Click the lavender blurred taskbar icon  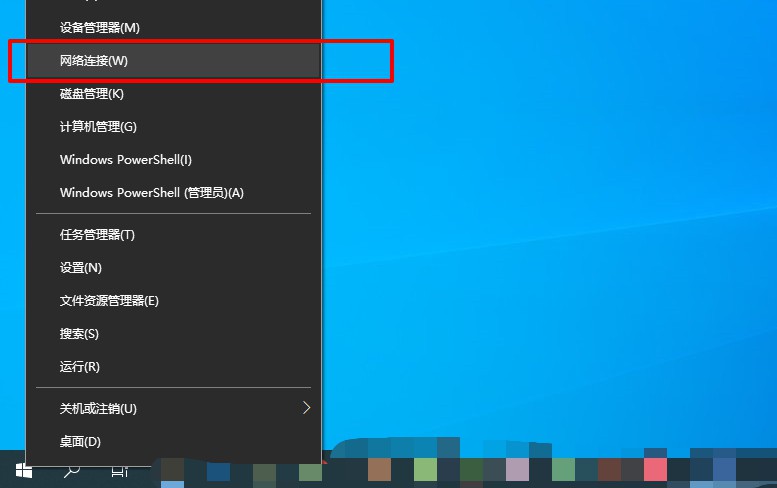(x=517, y=469)
